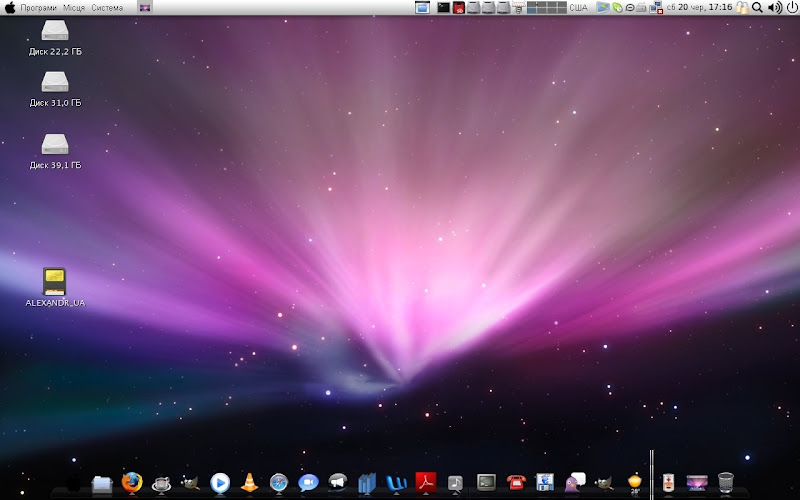Click the chat bubble tray icon
The image size is (800, 500).
point(630,8)
